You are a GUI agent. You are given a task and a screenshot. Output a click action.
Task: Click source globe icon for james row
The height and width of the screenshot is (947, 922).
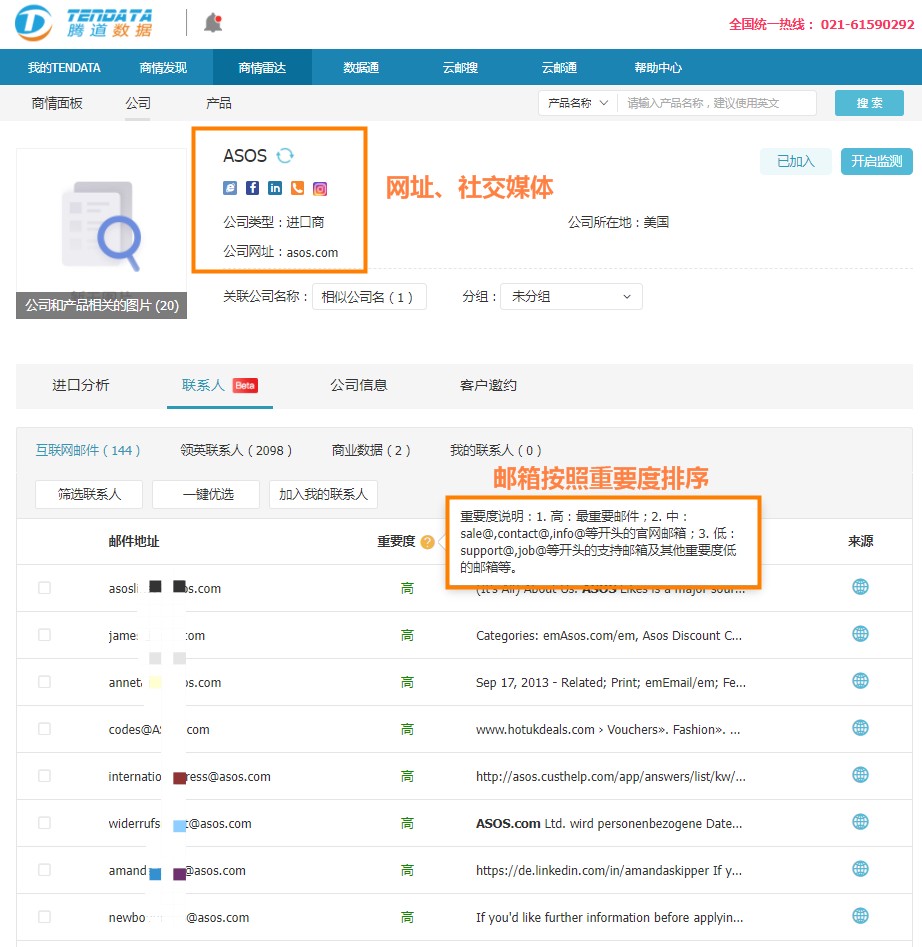coord(860,634)
